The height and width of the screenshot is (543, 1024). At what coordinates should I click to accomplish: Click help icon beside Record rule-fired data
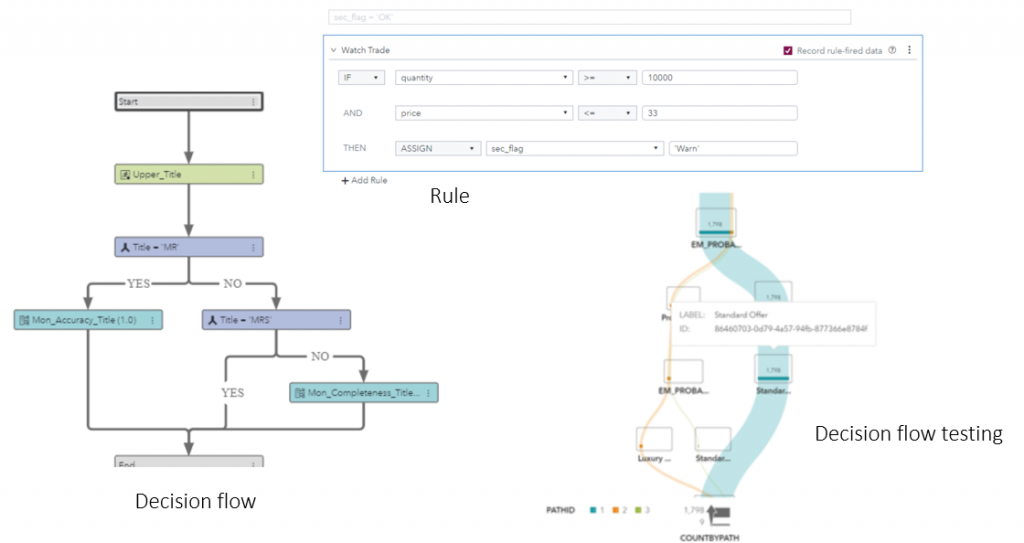892,50
